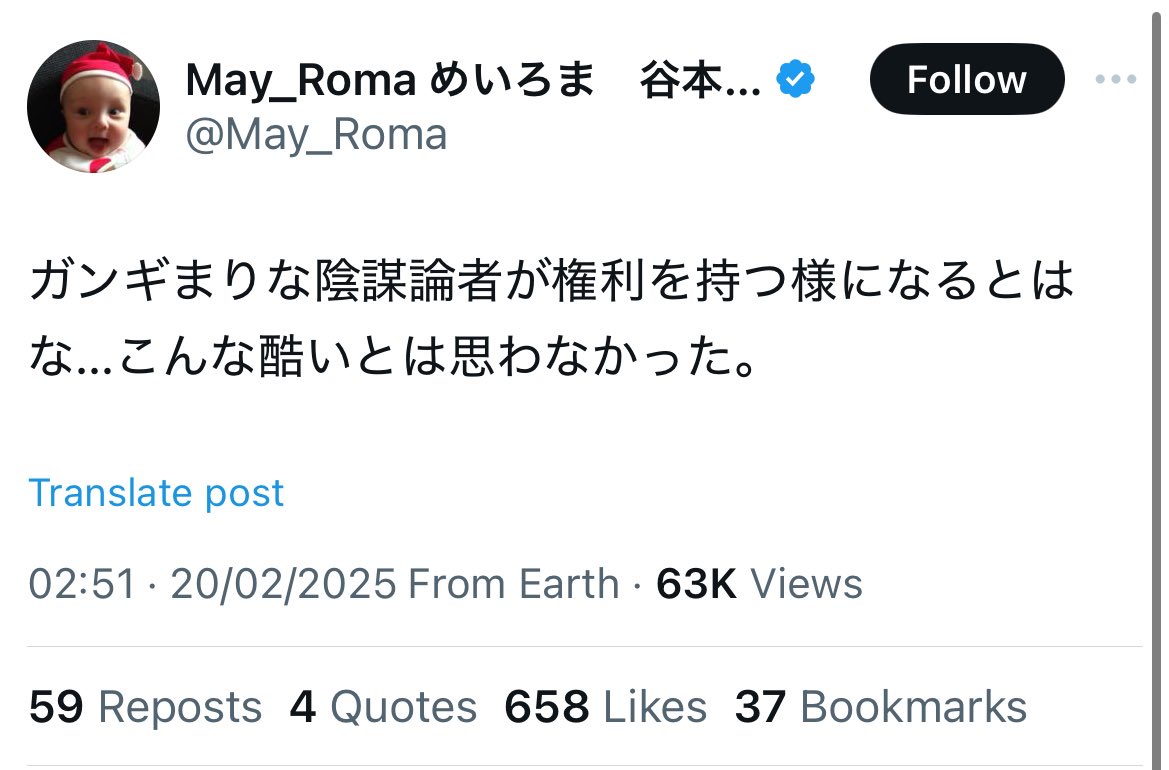
Task: Click the word Views beside 63K
Action: 806,584
